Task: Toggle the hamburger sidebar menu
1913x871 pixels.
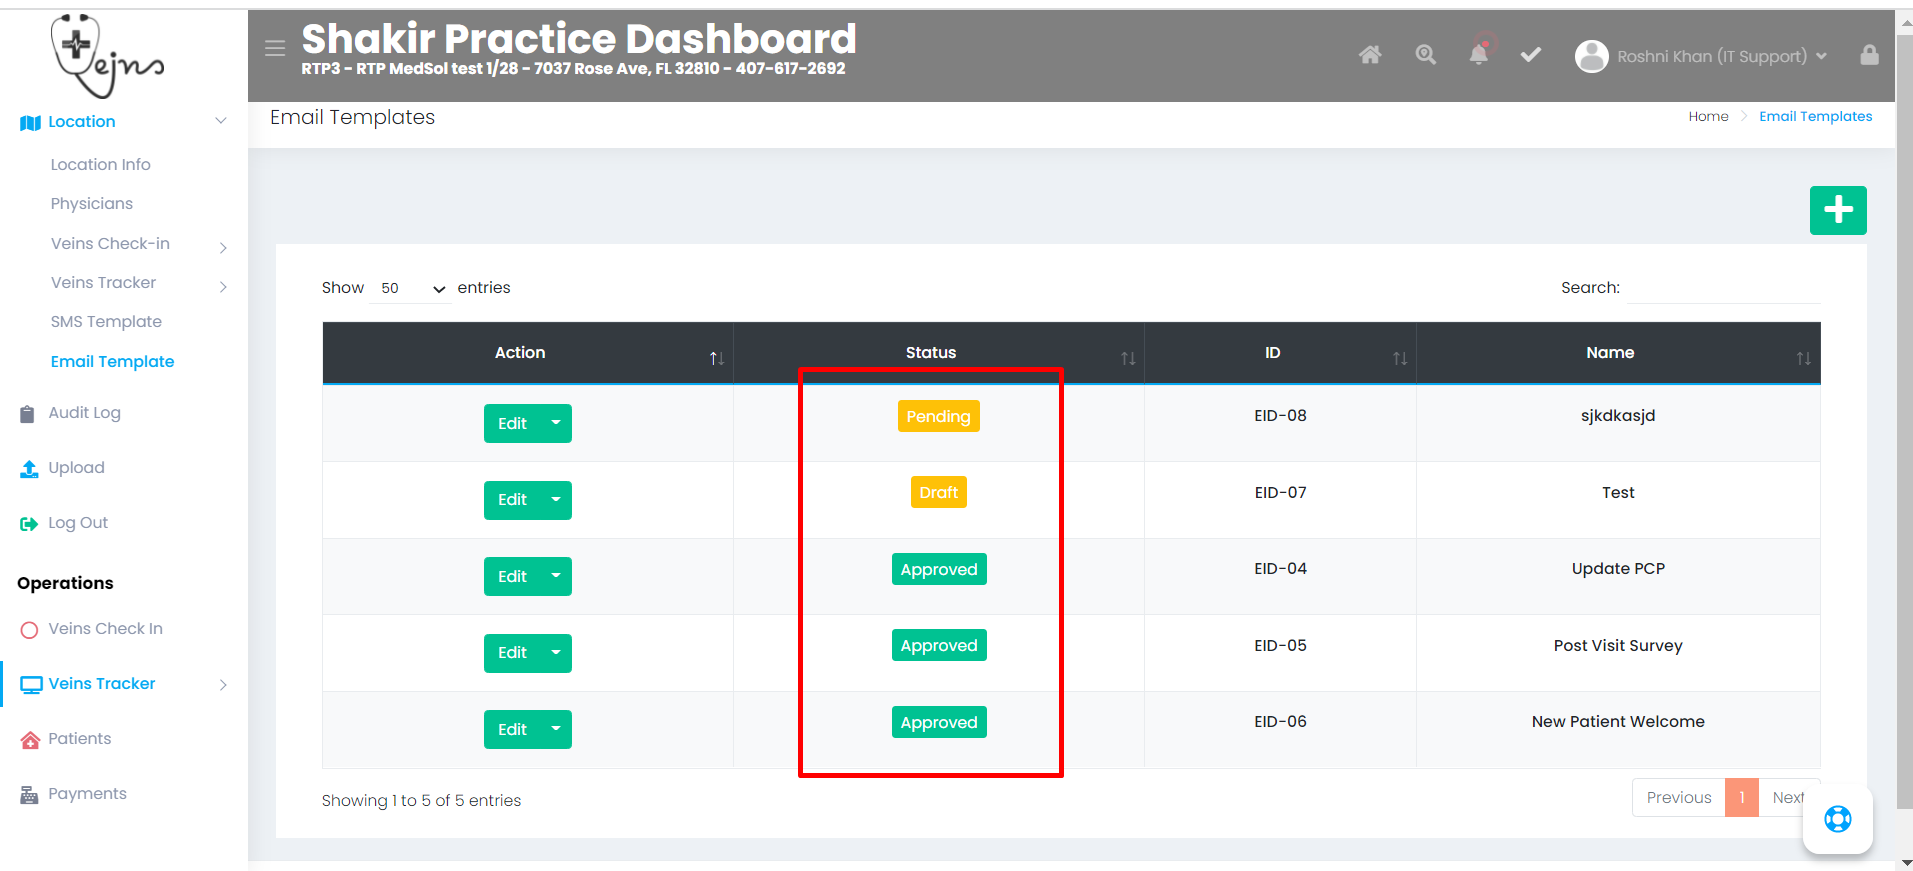Action: tap(275, 48)
